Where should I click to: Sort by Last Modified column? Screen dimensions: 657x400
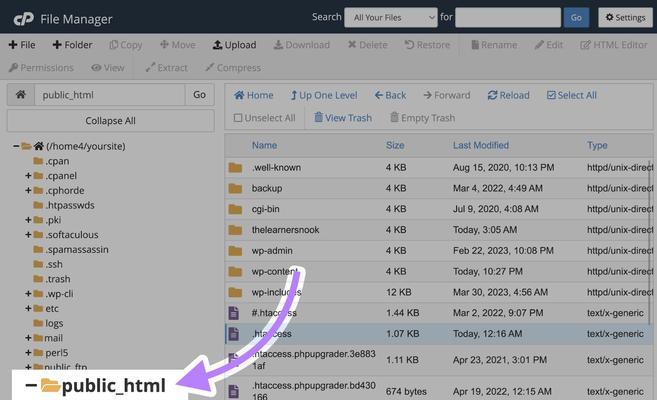(481, 145)
